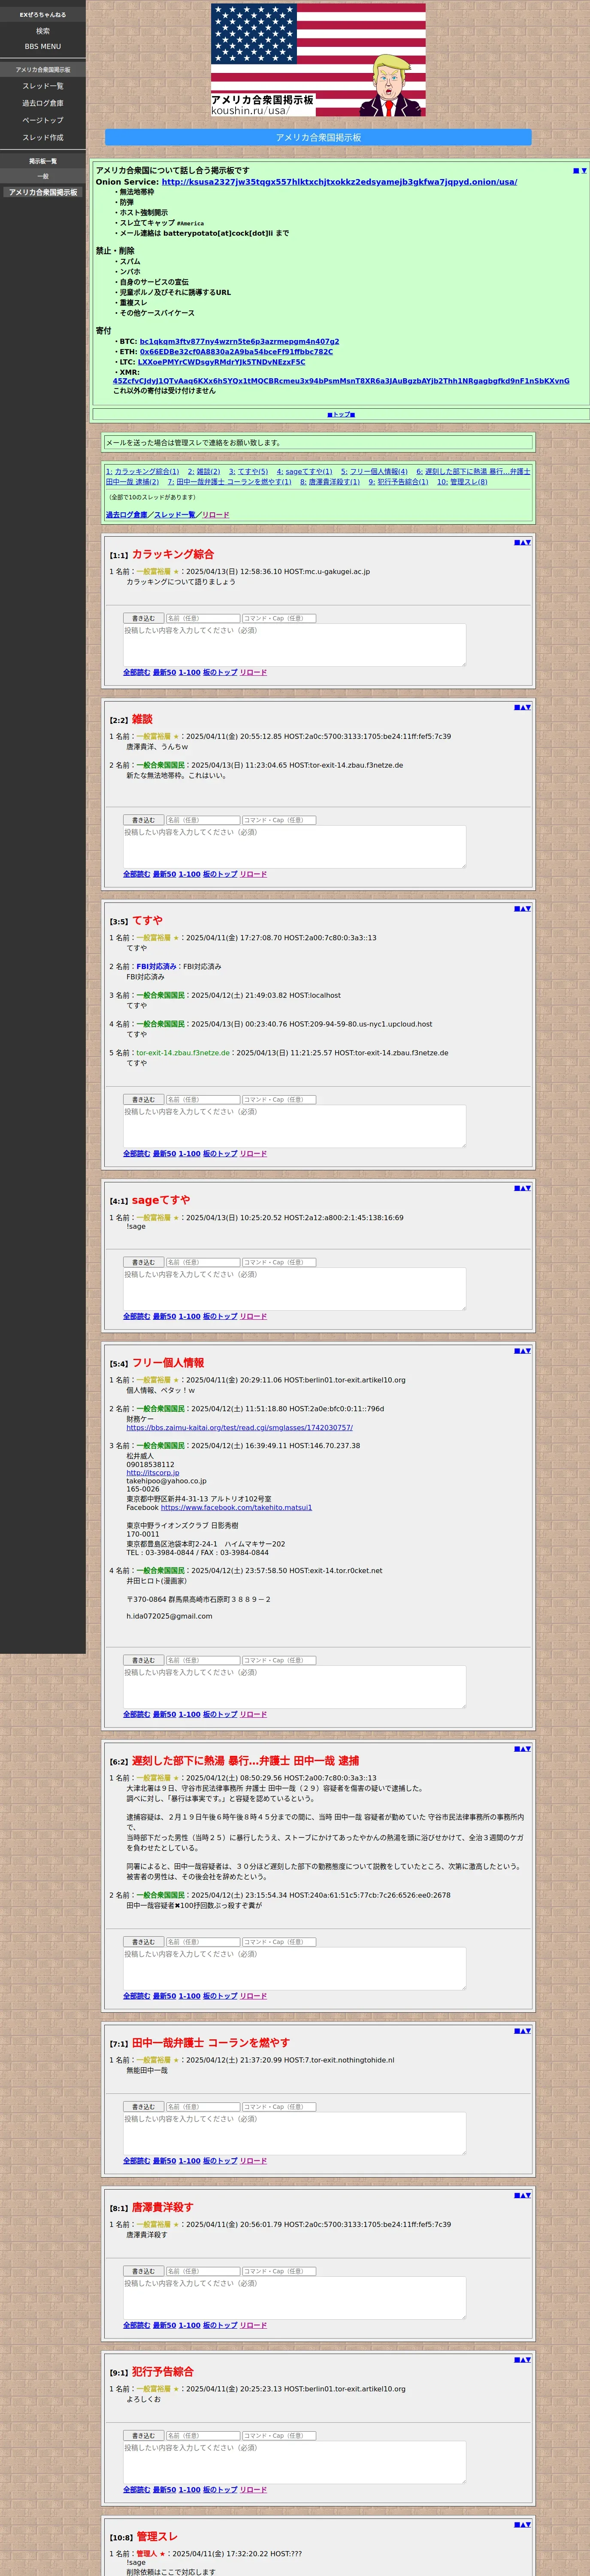This screenshot has height=2576, width=590.
Task: Click the ▲ icon of the sageてすや thread
Action: coord(522,1188)
